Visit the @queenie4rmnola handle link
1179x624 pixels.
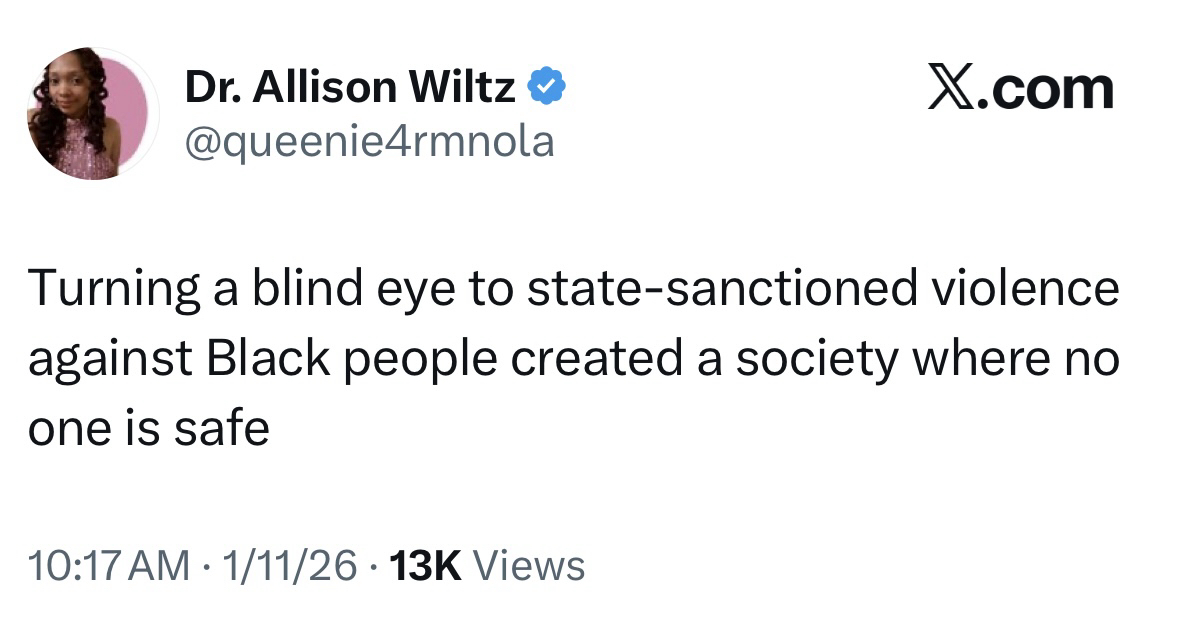click(x=368, y=142)
